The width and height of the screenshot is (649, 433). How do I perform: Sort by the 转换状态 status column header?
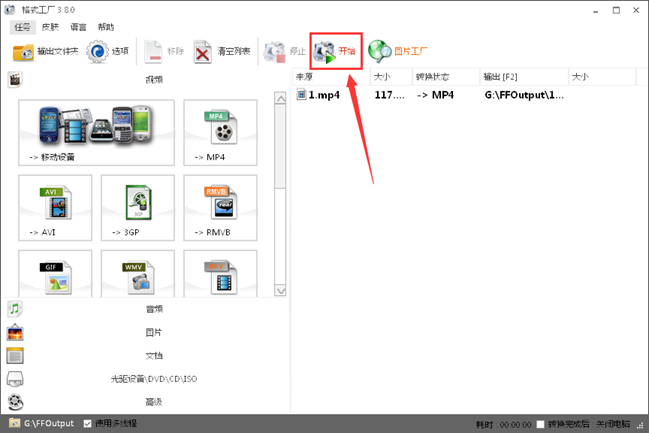click(446, 77)
